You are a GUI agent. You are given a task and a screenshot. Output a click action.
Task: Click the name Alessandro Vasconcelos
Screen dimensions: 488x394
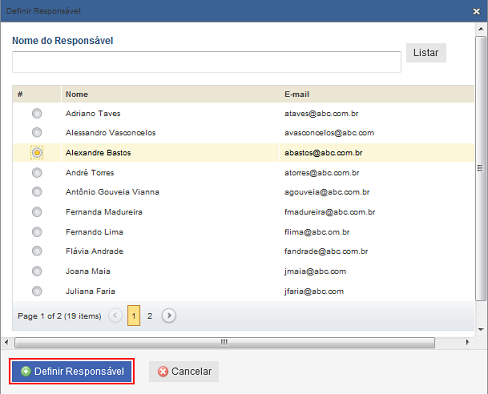coord(111,133)
